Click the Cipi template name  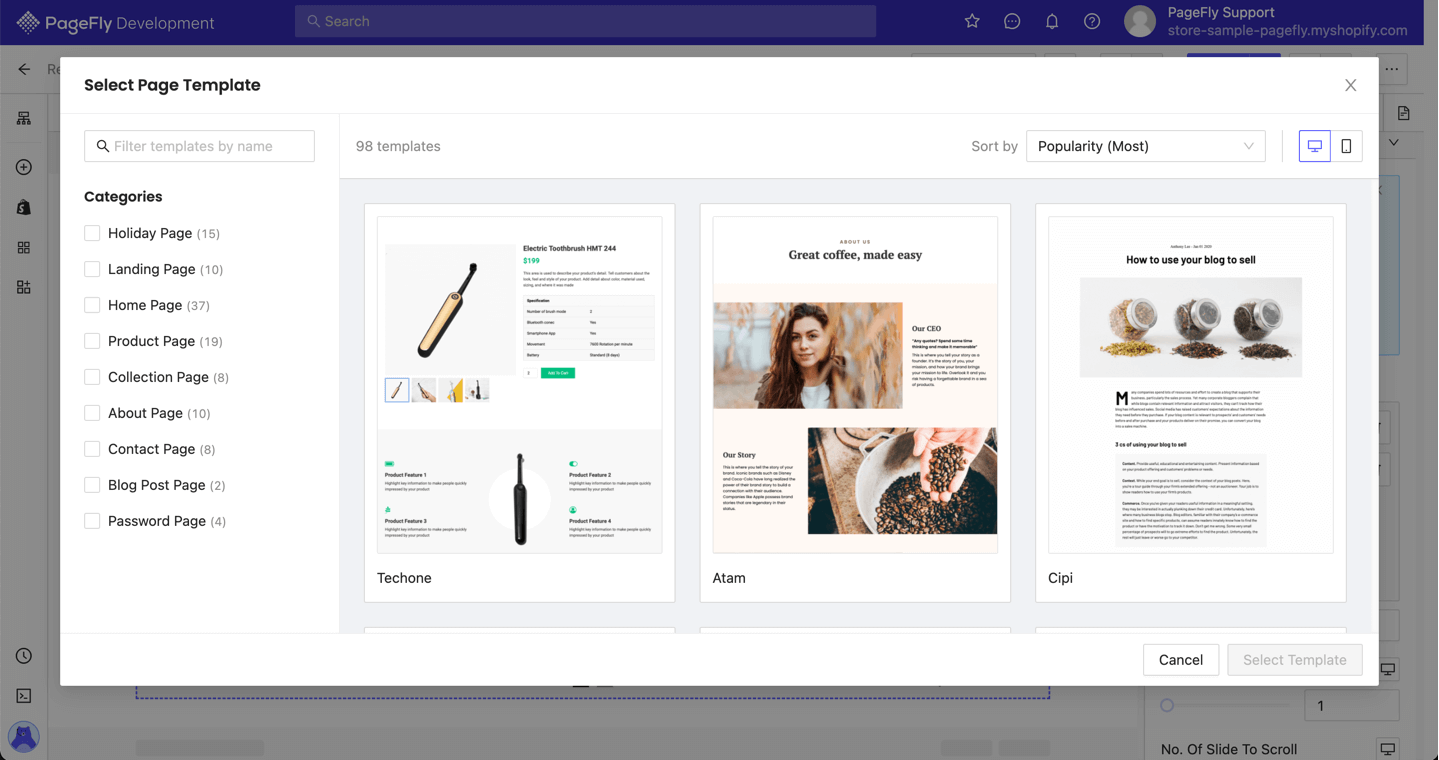pyautogui.click(x=1060, y=578)
